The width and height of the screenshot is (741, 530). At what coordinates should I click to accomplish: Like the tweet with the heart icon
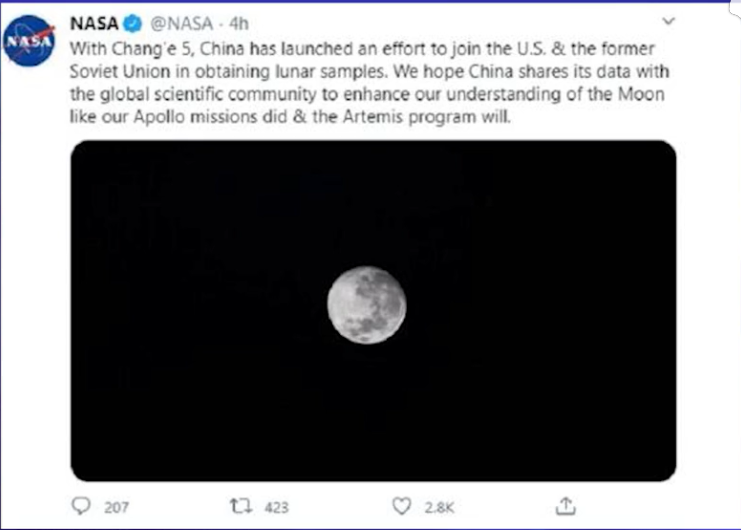click(x=402, y=506)
